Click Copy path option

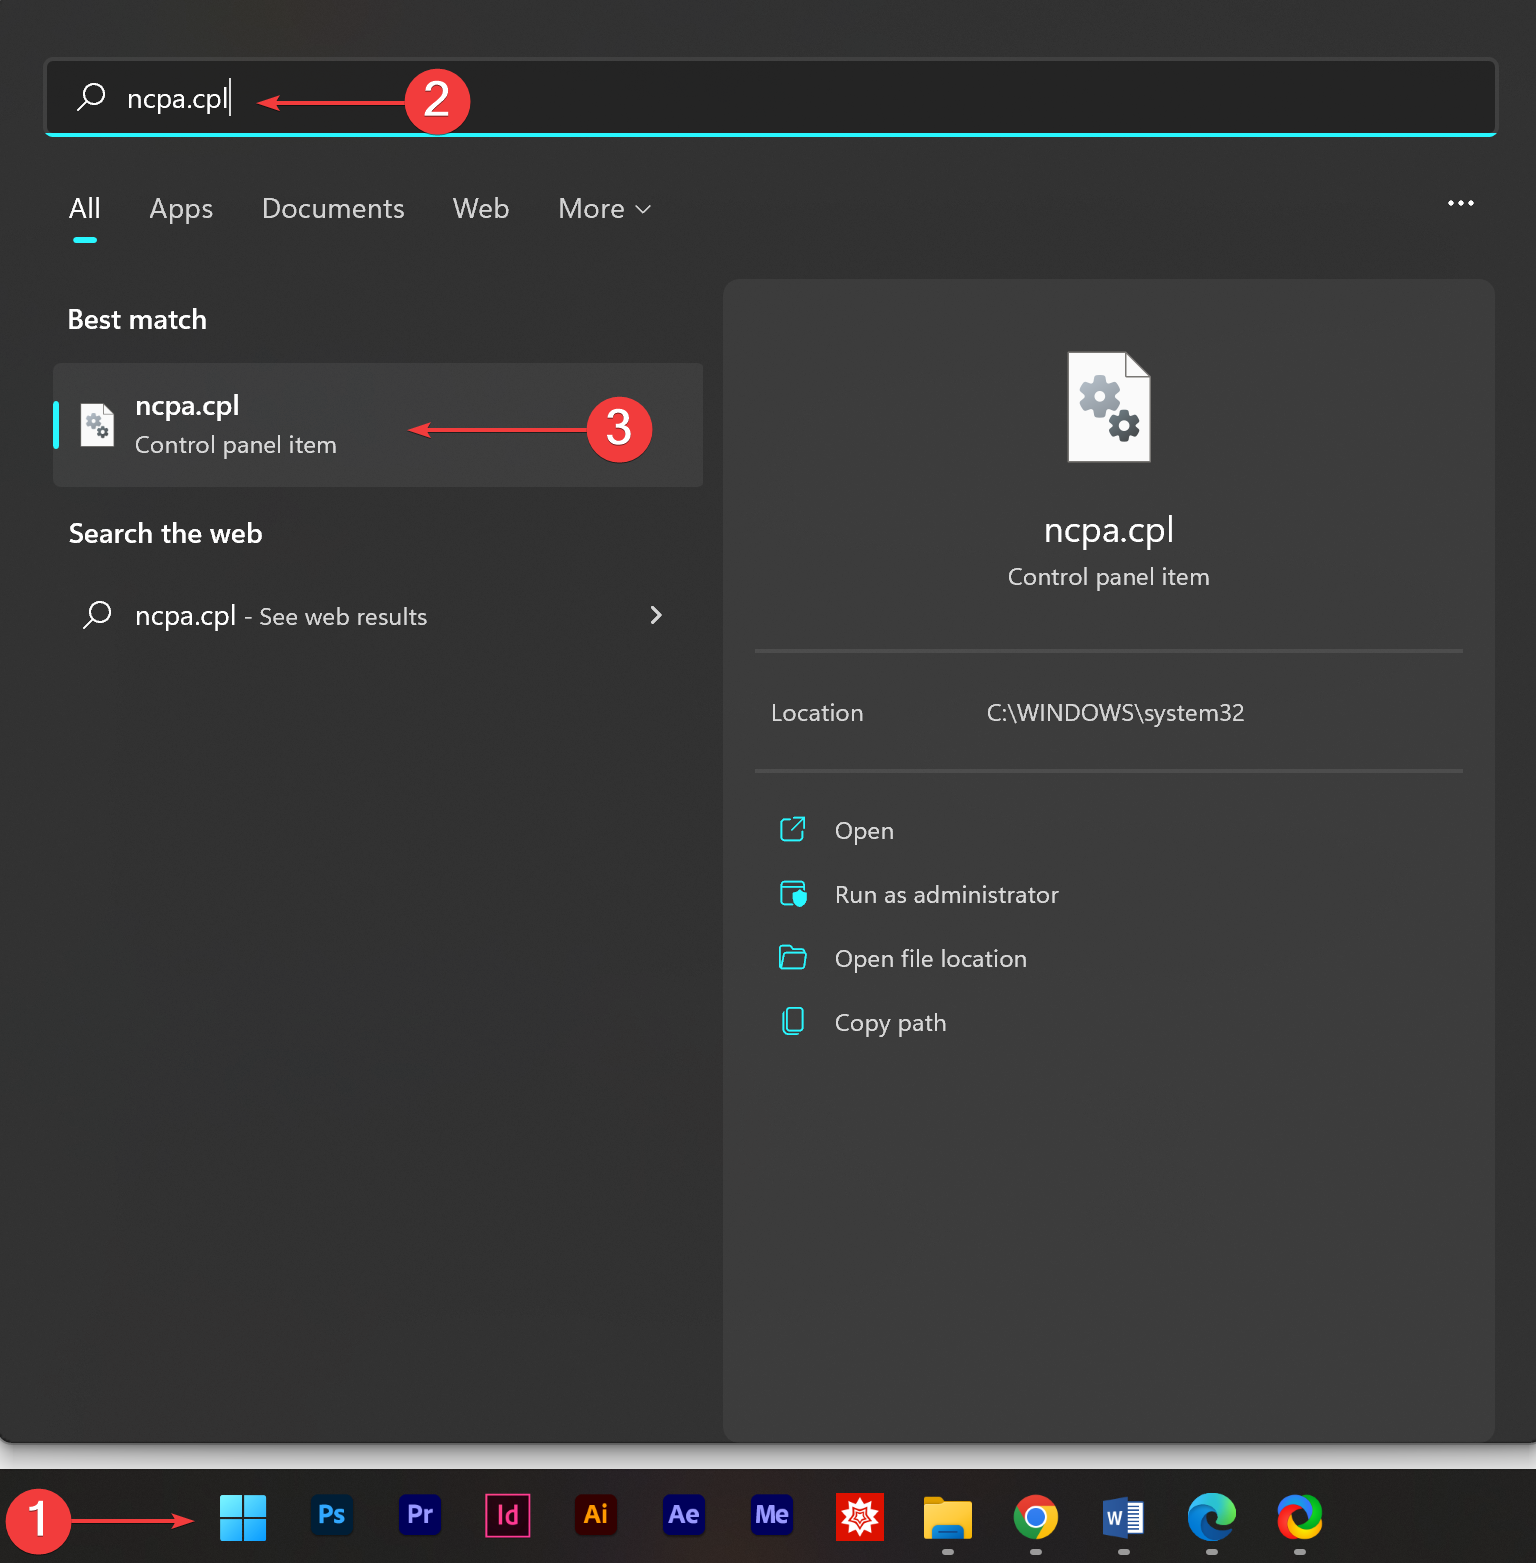[890, 1023]
